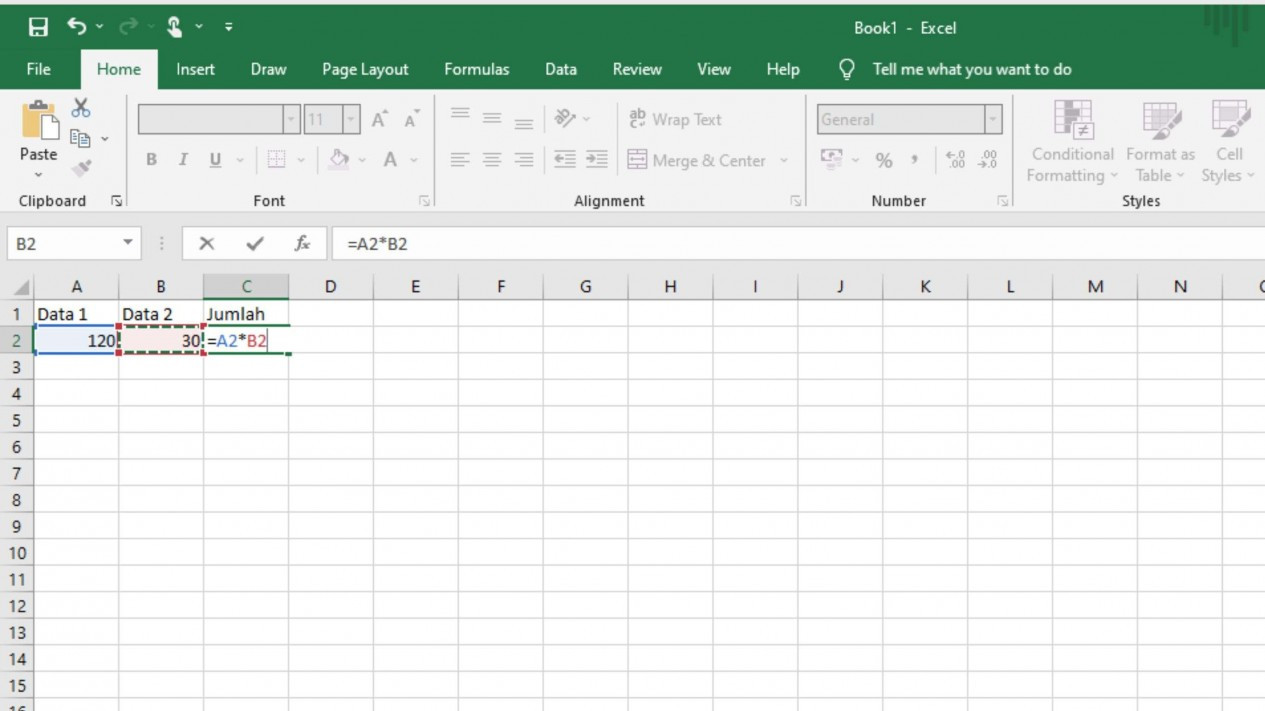Click Decrease Decimal icon
The image size is (1265, 711).
988,160
